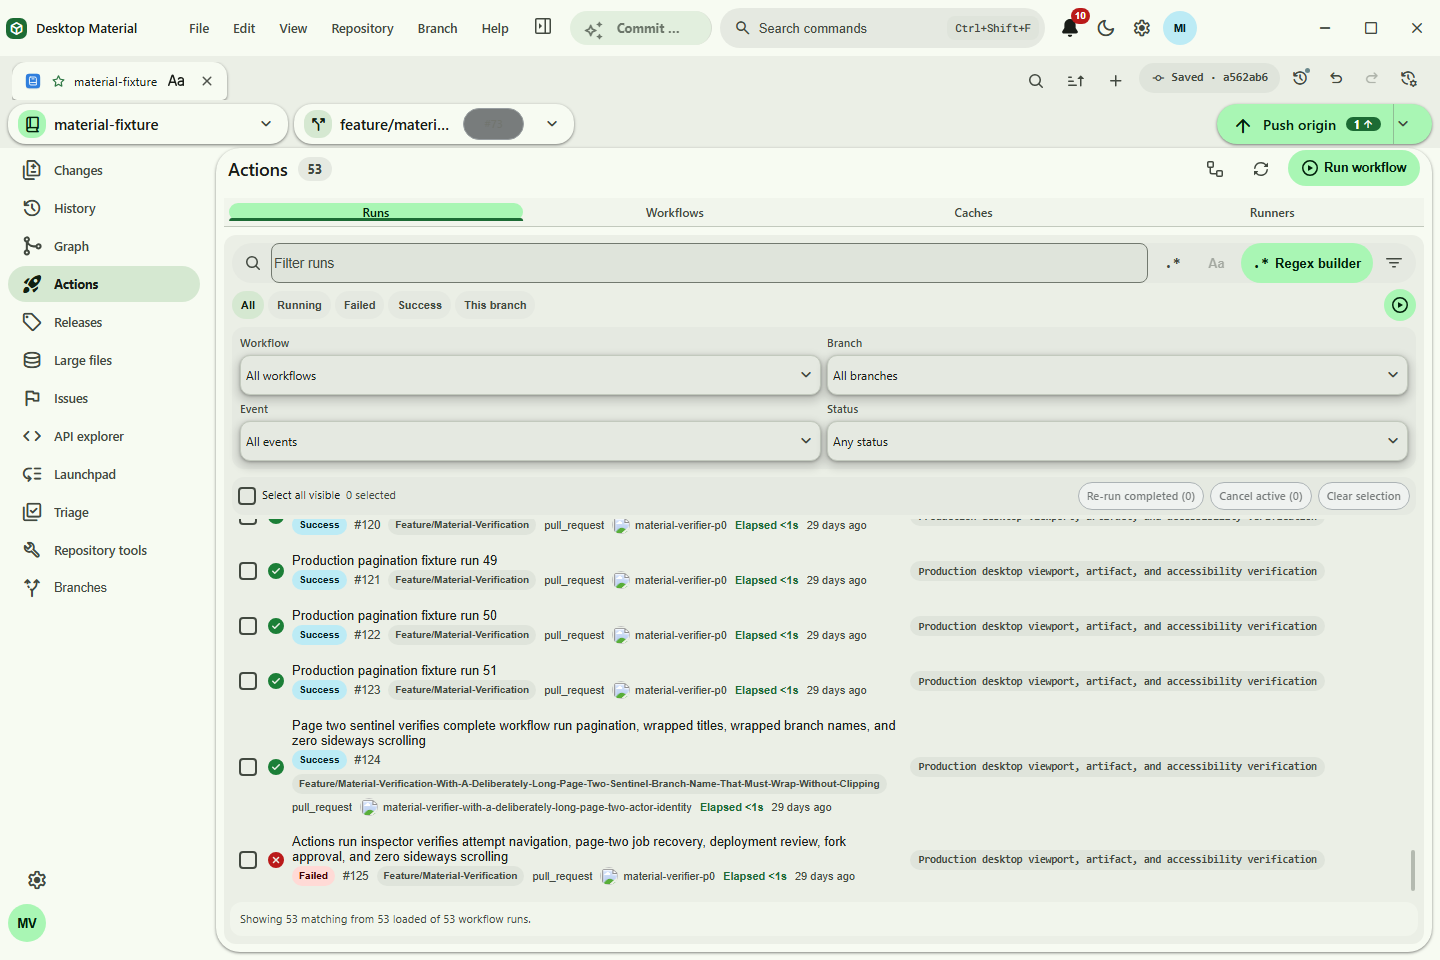Open the Repository menu
The width and height of the screenshot is (1440, 960).
[362, 28]
